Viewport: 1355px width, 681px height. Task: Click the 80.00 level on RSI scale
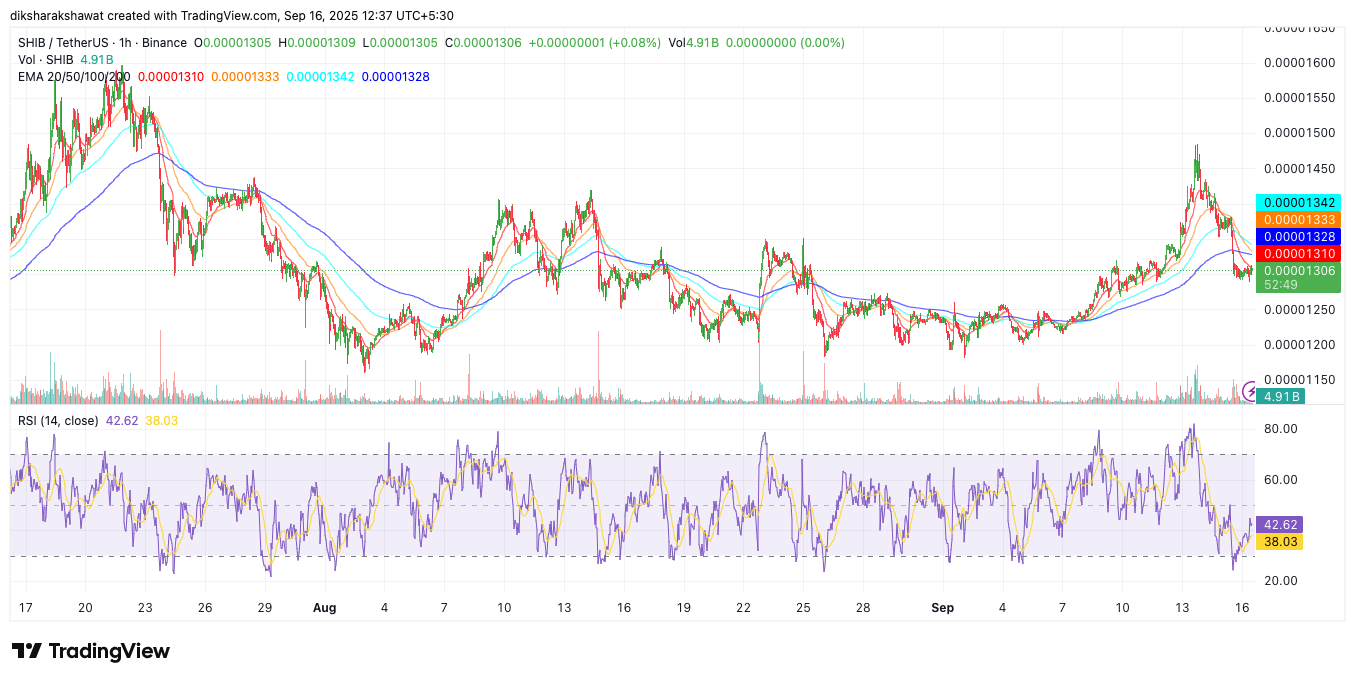[1281, 429]
